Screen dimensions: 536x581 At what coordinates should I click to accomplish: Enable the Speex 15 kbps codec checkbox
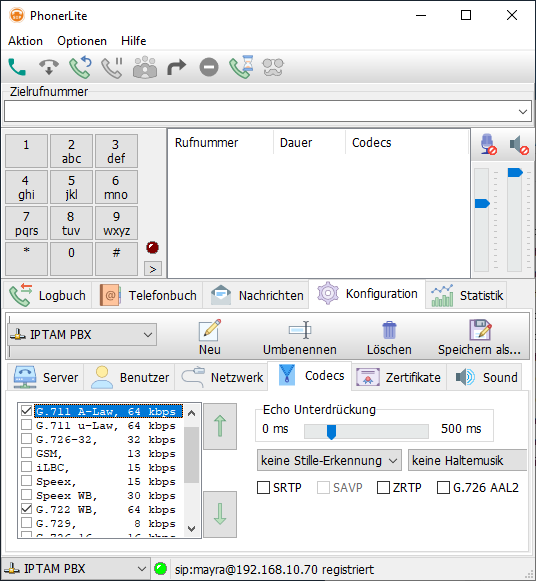[x=26, y=481]
